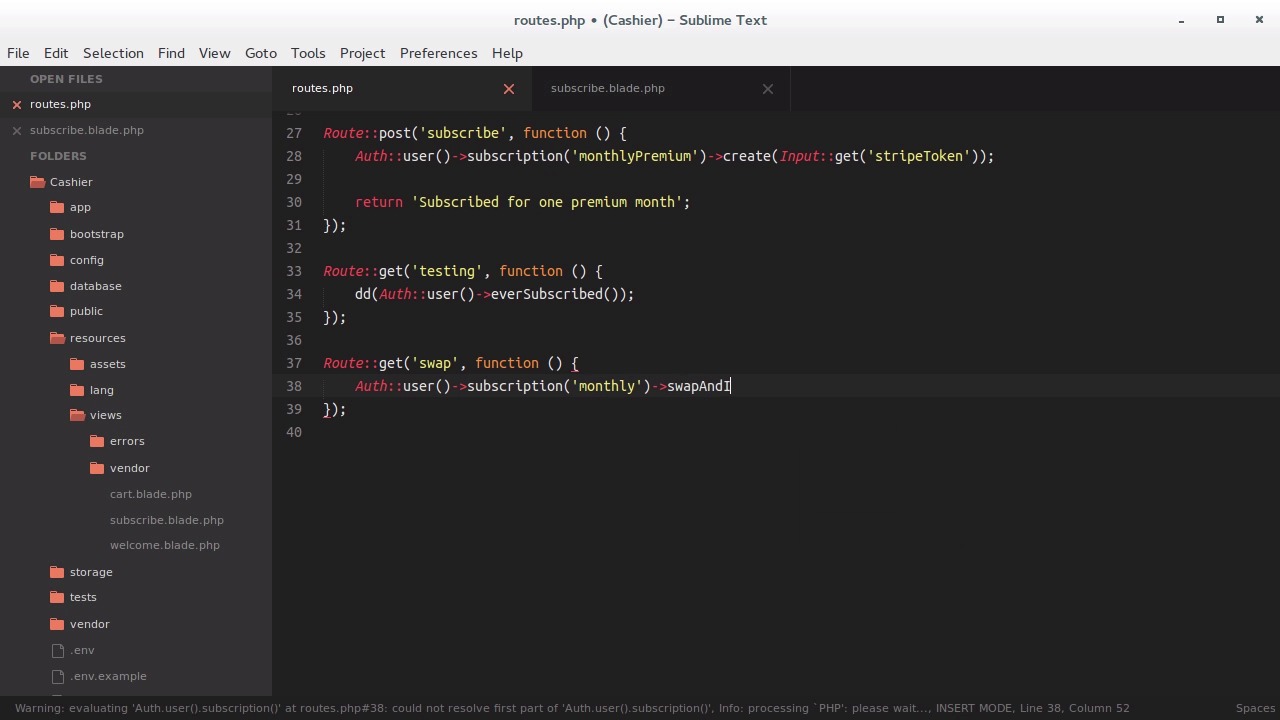Expand the bootstrap folder icon
Image resolution: width=1280 pixels, height=720 pixels.
[x=57, y=234]
